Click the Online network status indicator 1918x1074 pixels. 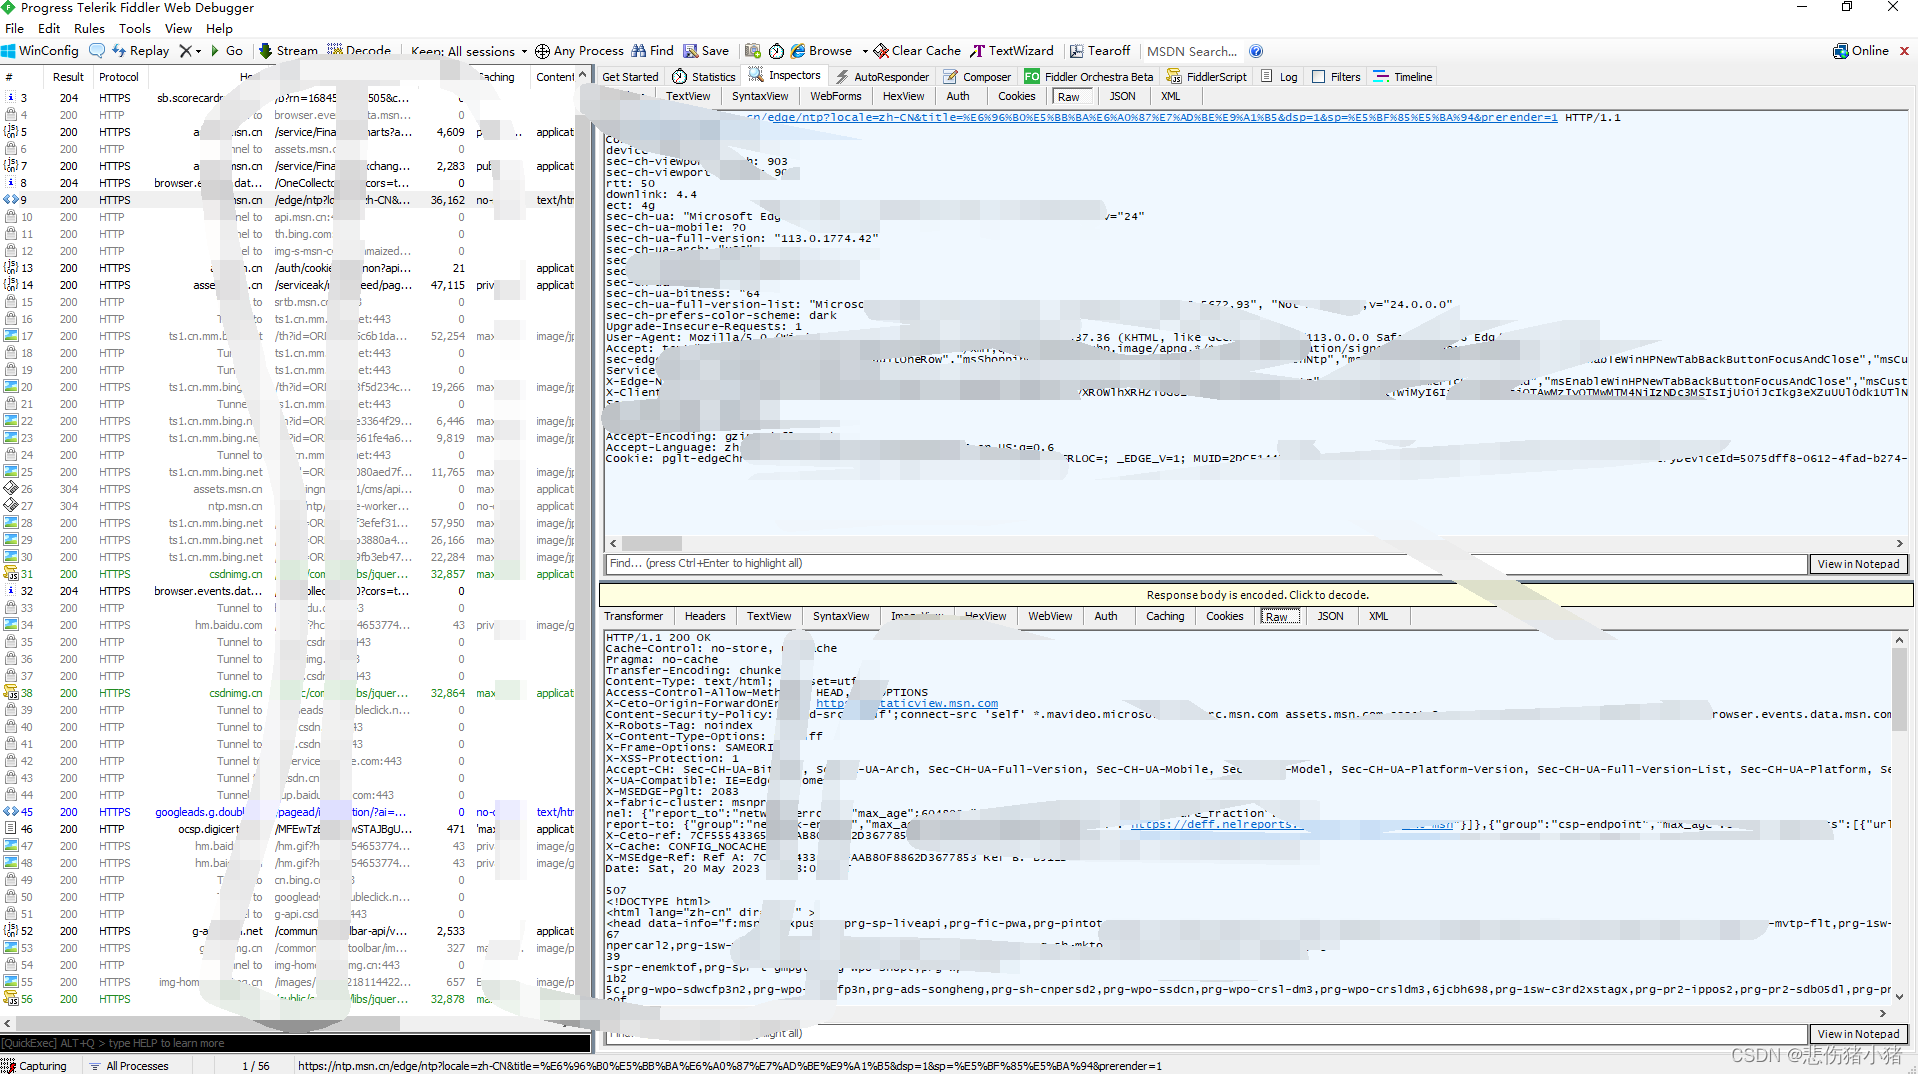(1861, 51)
